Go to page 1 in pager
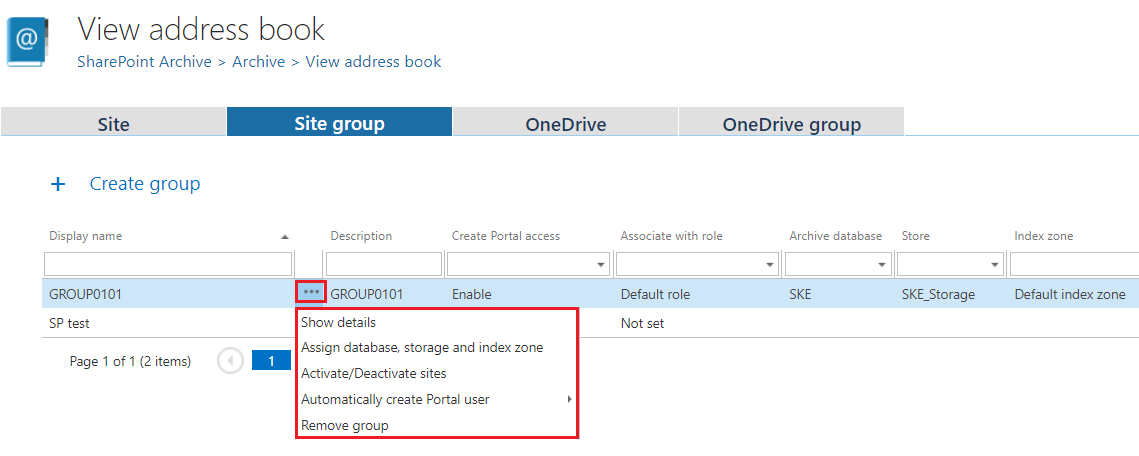The height and width of the screenshot is (456, 1139). tap(271, 361)
